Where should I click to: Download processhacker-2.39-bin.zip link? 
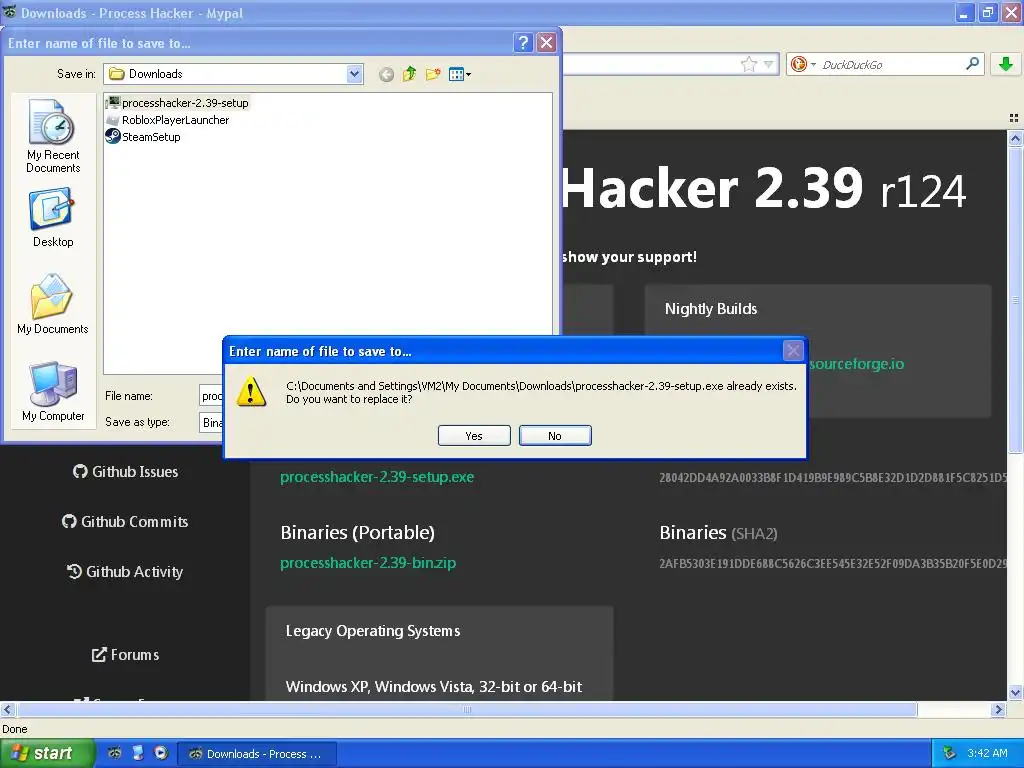[368, 563]
